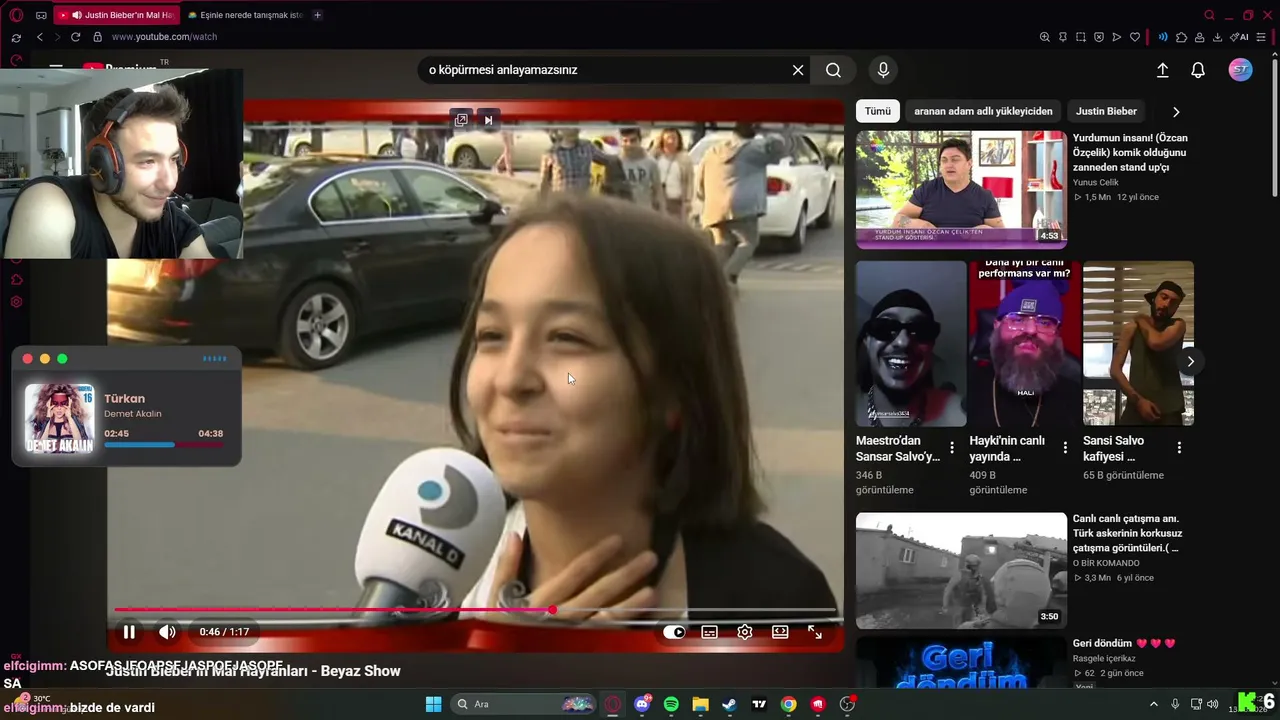1280x720 pixels.
Task: Open the YouTube create upload menu
Action: pos(1162,70)
